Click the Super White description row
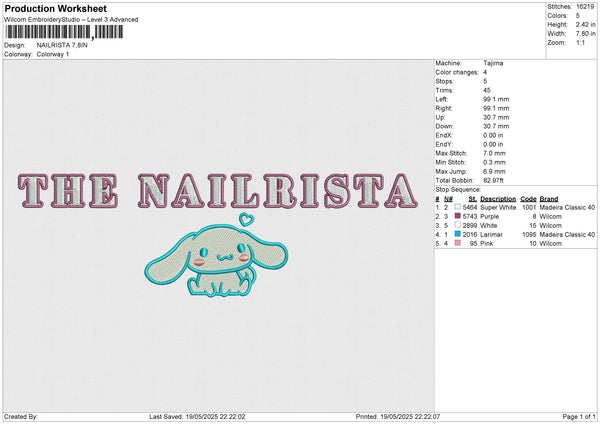This screenshot has height=424, width=600. pos(498,207)
